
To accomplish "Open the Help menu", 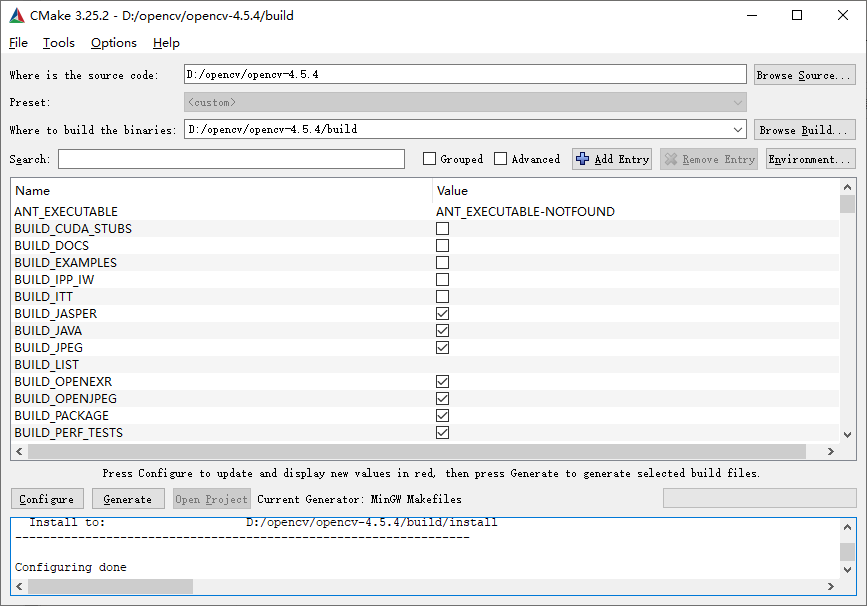I will pos(166,43).
